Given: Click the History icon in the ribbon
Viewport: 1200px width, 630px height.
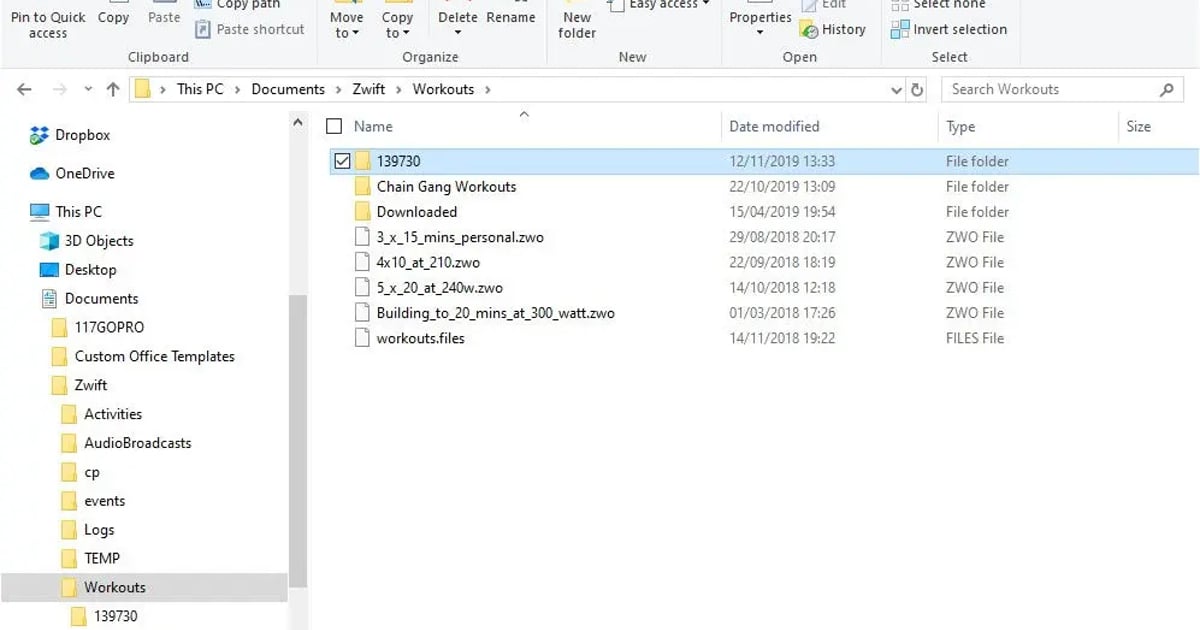Looking at the screenshot, I should [x=809, y=30].
